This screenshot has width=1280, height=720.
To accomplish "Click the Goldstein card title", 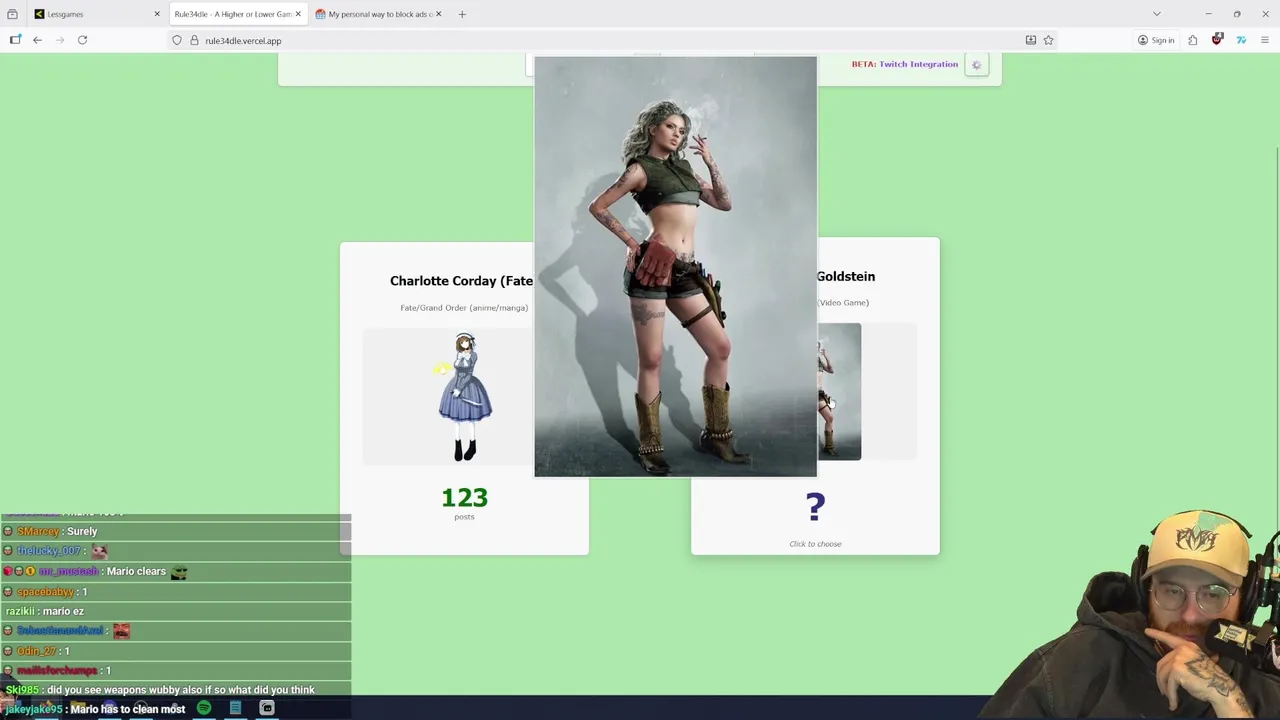I will (x=845, y=276).
